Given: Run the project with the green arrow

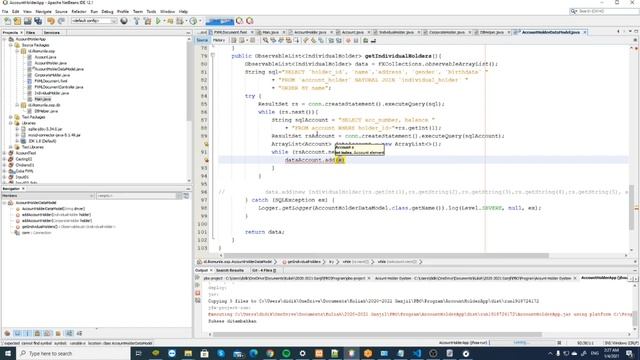Looking at the screenshot, I should click(158, 21).
